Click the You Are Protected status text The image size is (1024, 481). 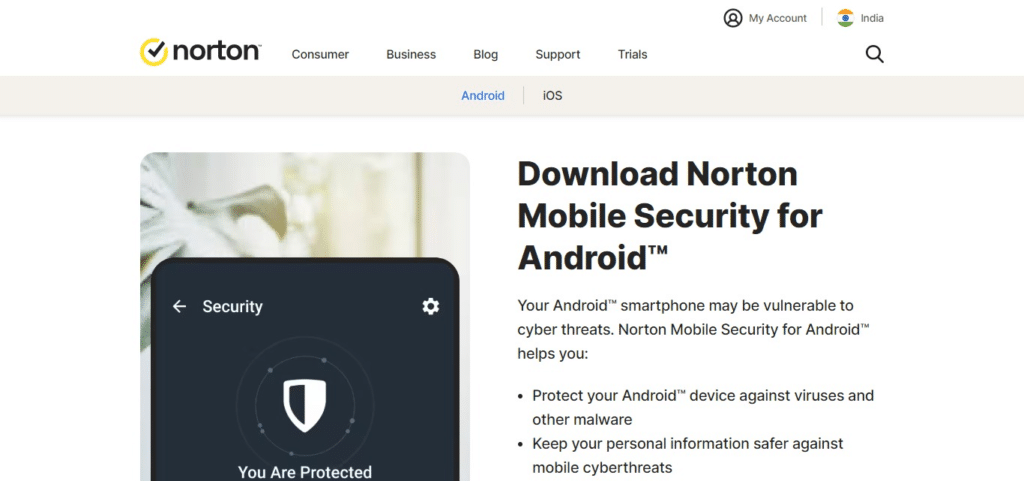point(304,471)
